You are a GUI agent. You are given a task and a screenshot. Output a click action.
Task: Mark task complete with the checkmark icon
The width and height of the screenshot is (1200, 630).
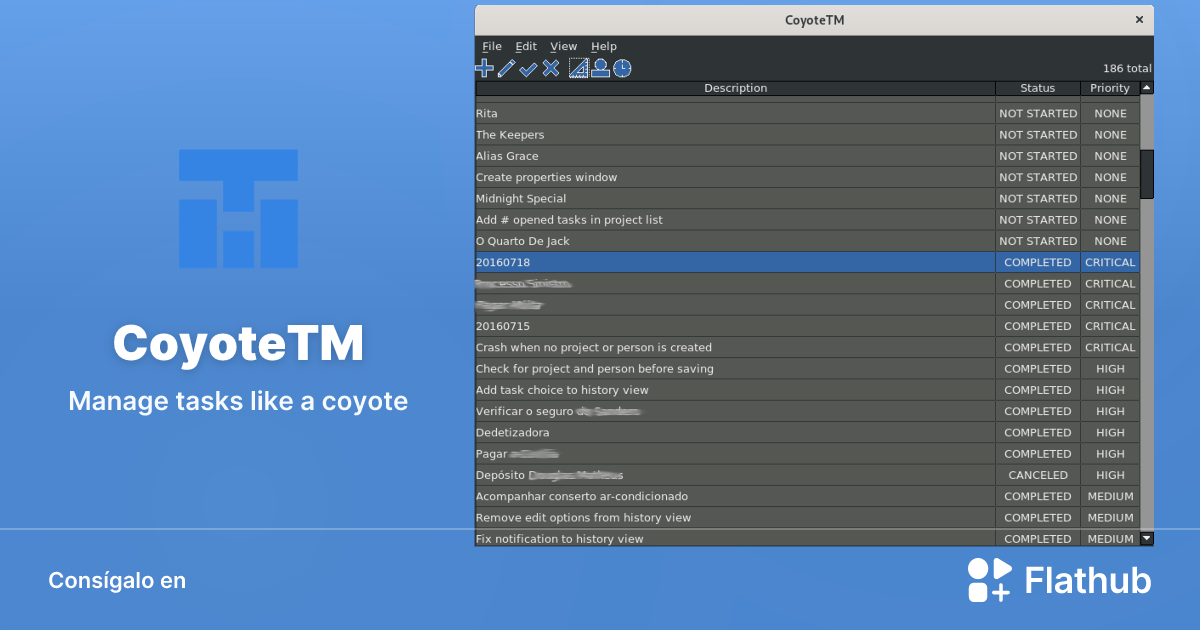pyautogui.click(x=529, y=68)
